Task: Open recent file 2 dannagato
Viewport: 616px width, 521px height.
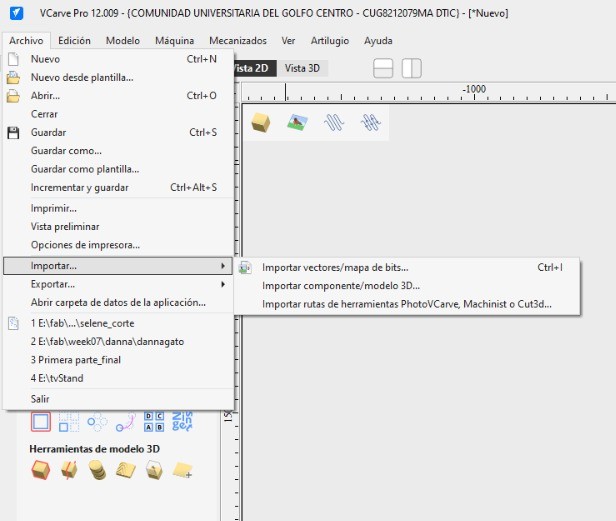Action: [x=118, y=342]
